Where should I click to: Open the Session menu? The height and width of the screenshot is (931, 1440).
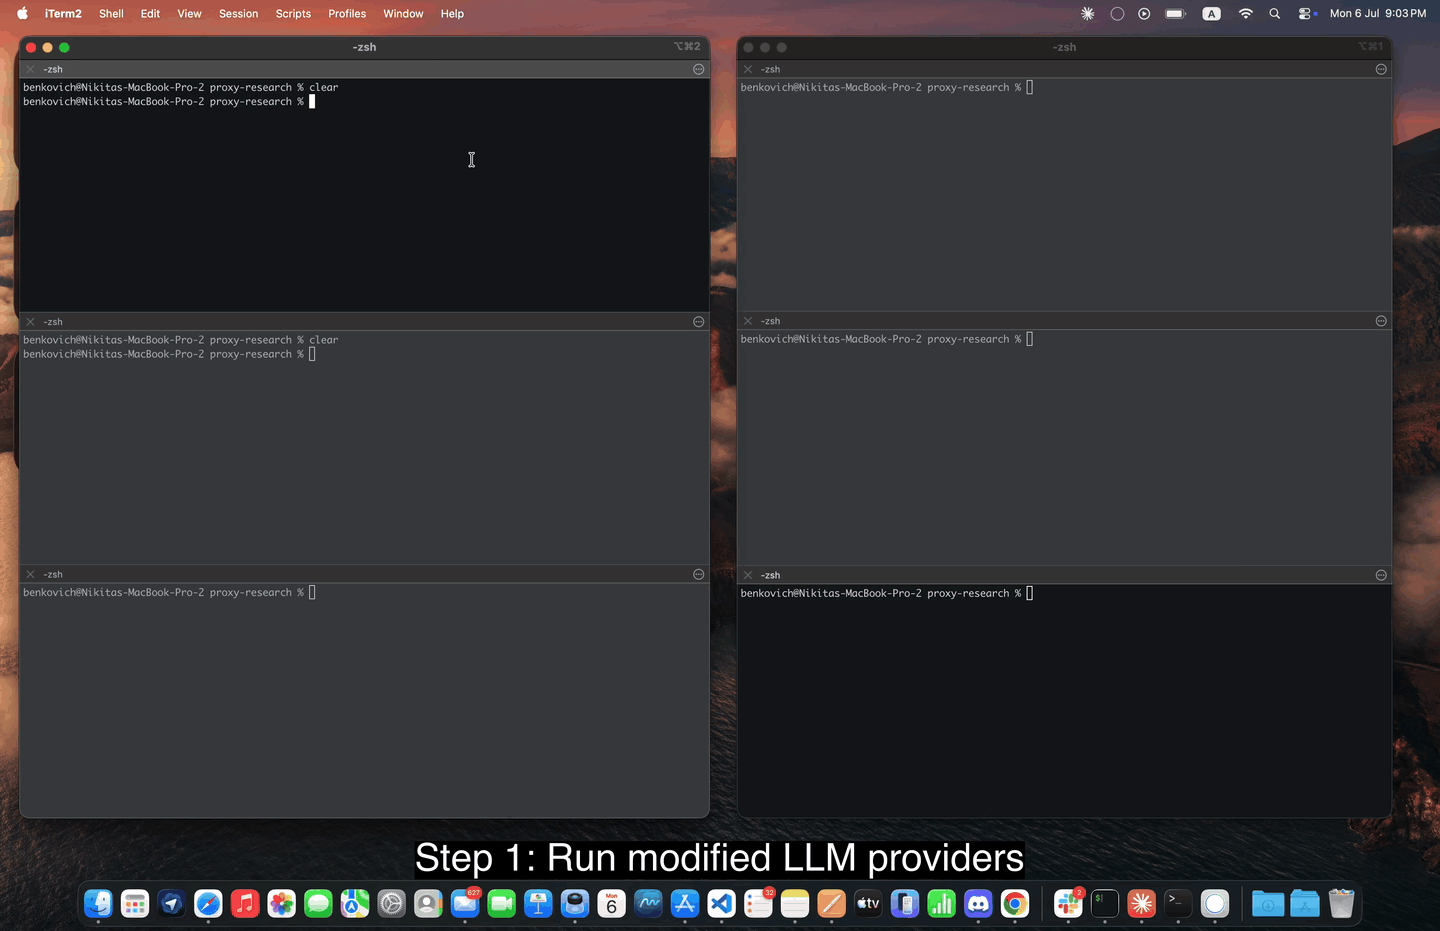click(x=238, y=14)
